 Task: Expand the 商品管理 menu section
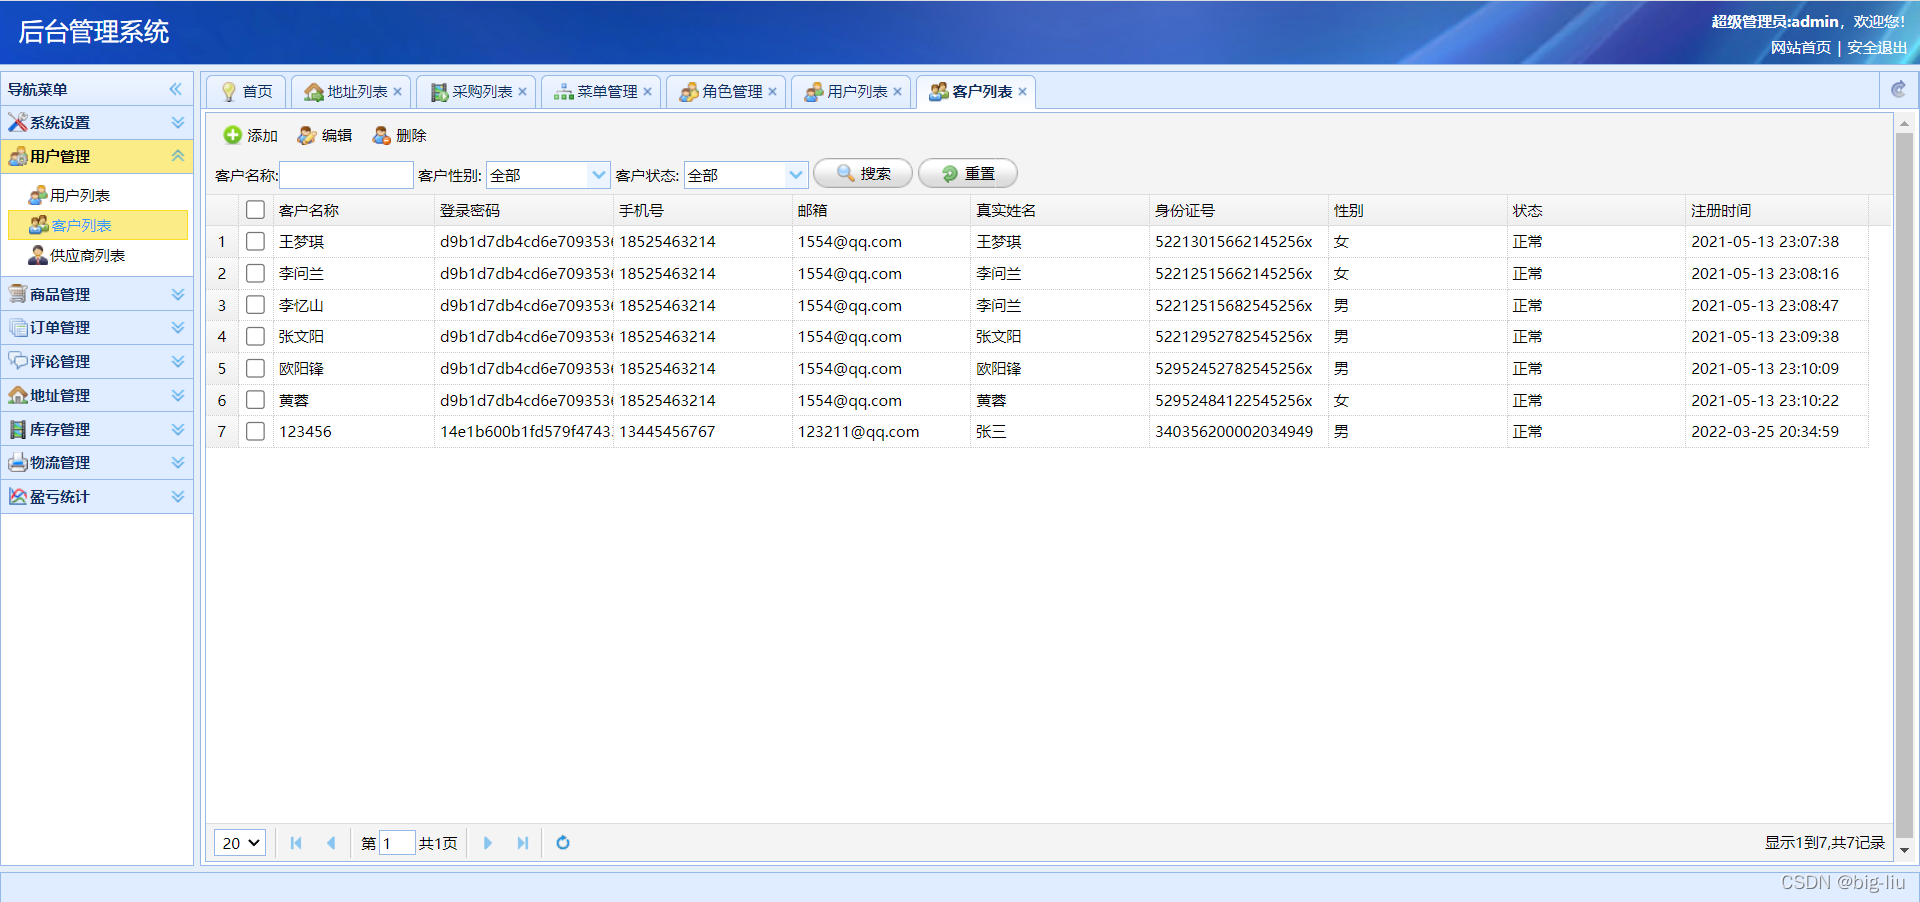(x=178, y=294)
